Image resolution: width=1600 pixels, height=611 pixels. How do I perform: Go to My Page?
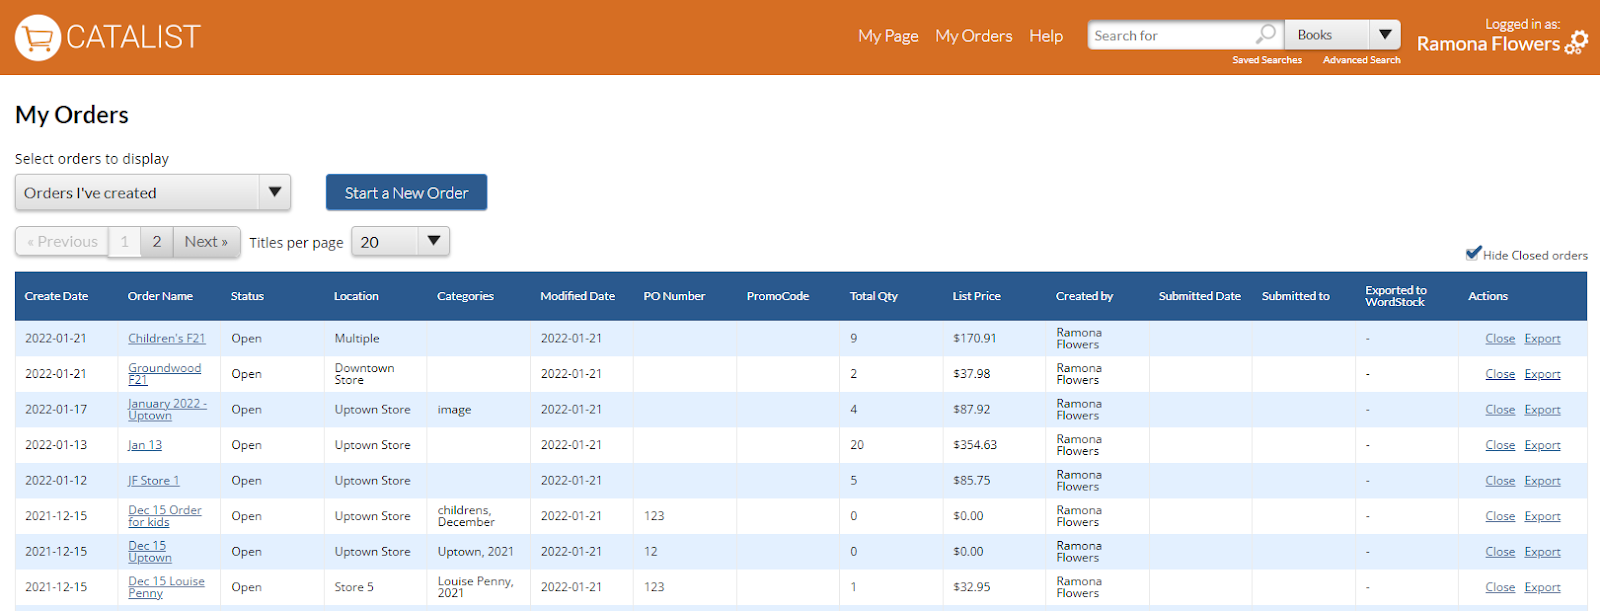click(888, 36)
